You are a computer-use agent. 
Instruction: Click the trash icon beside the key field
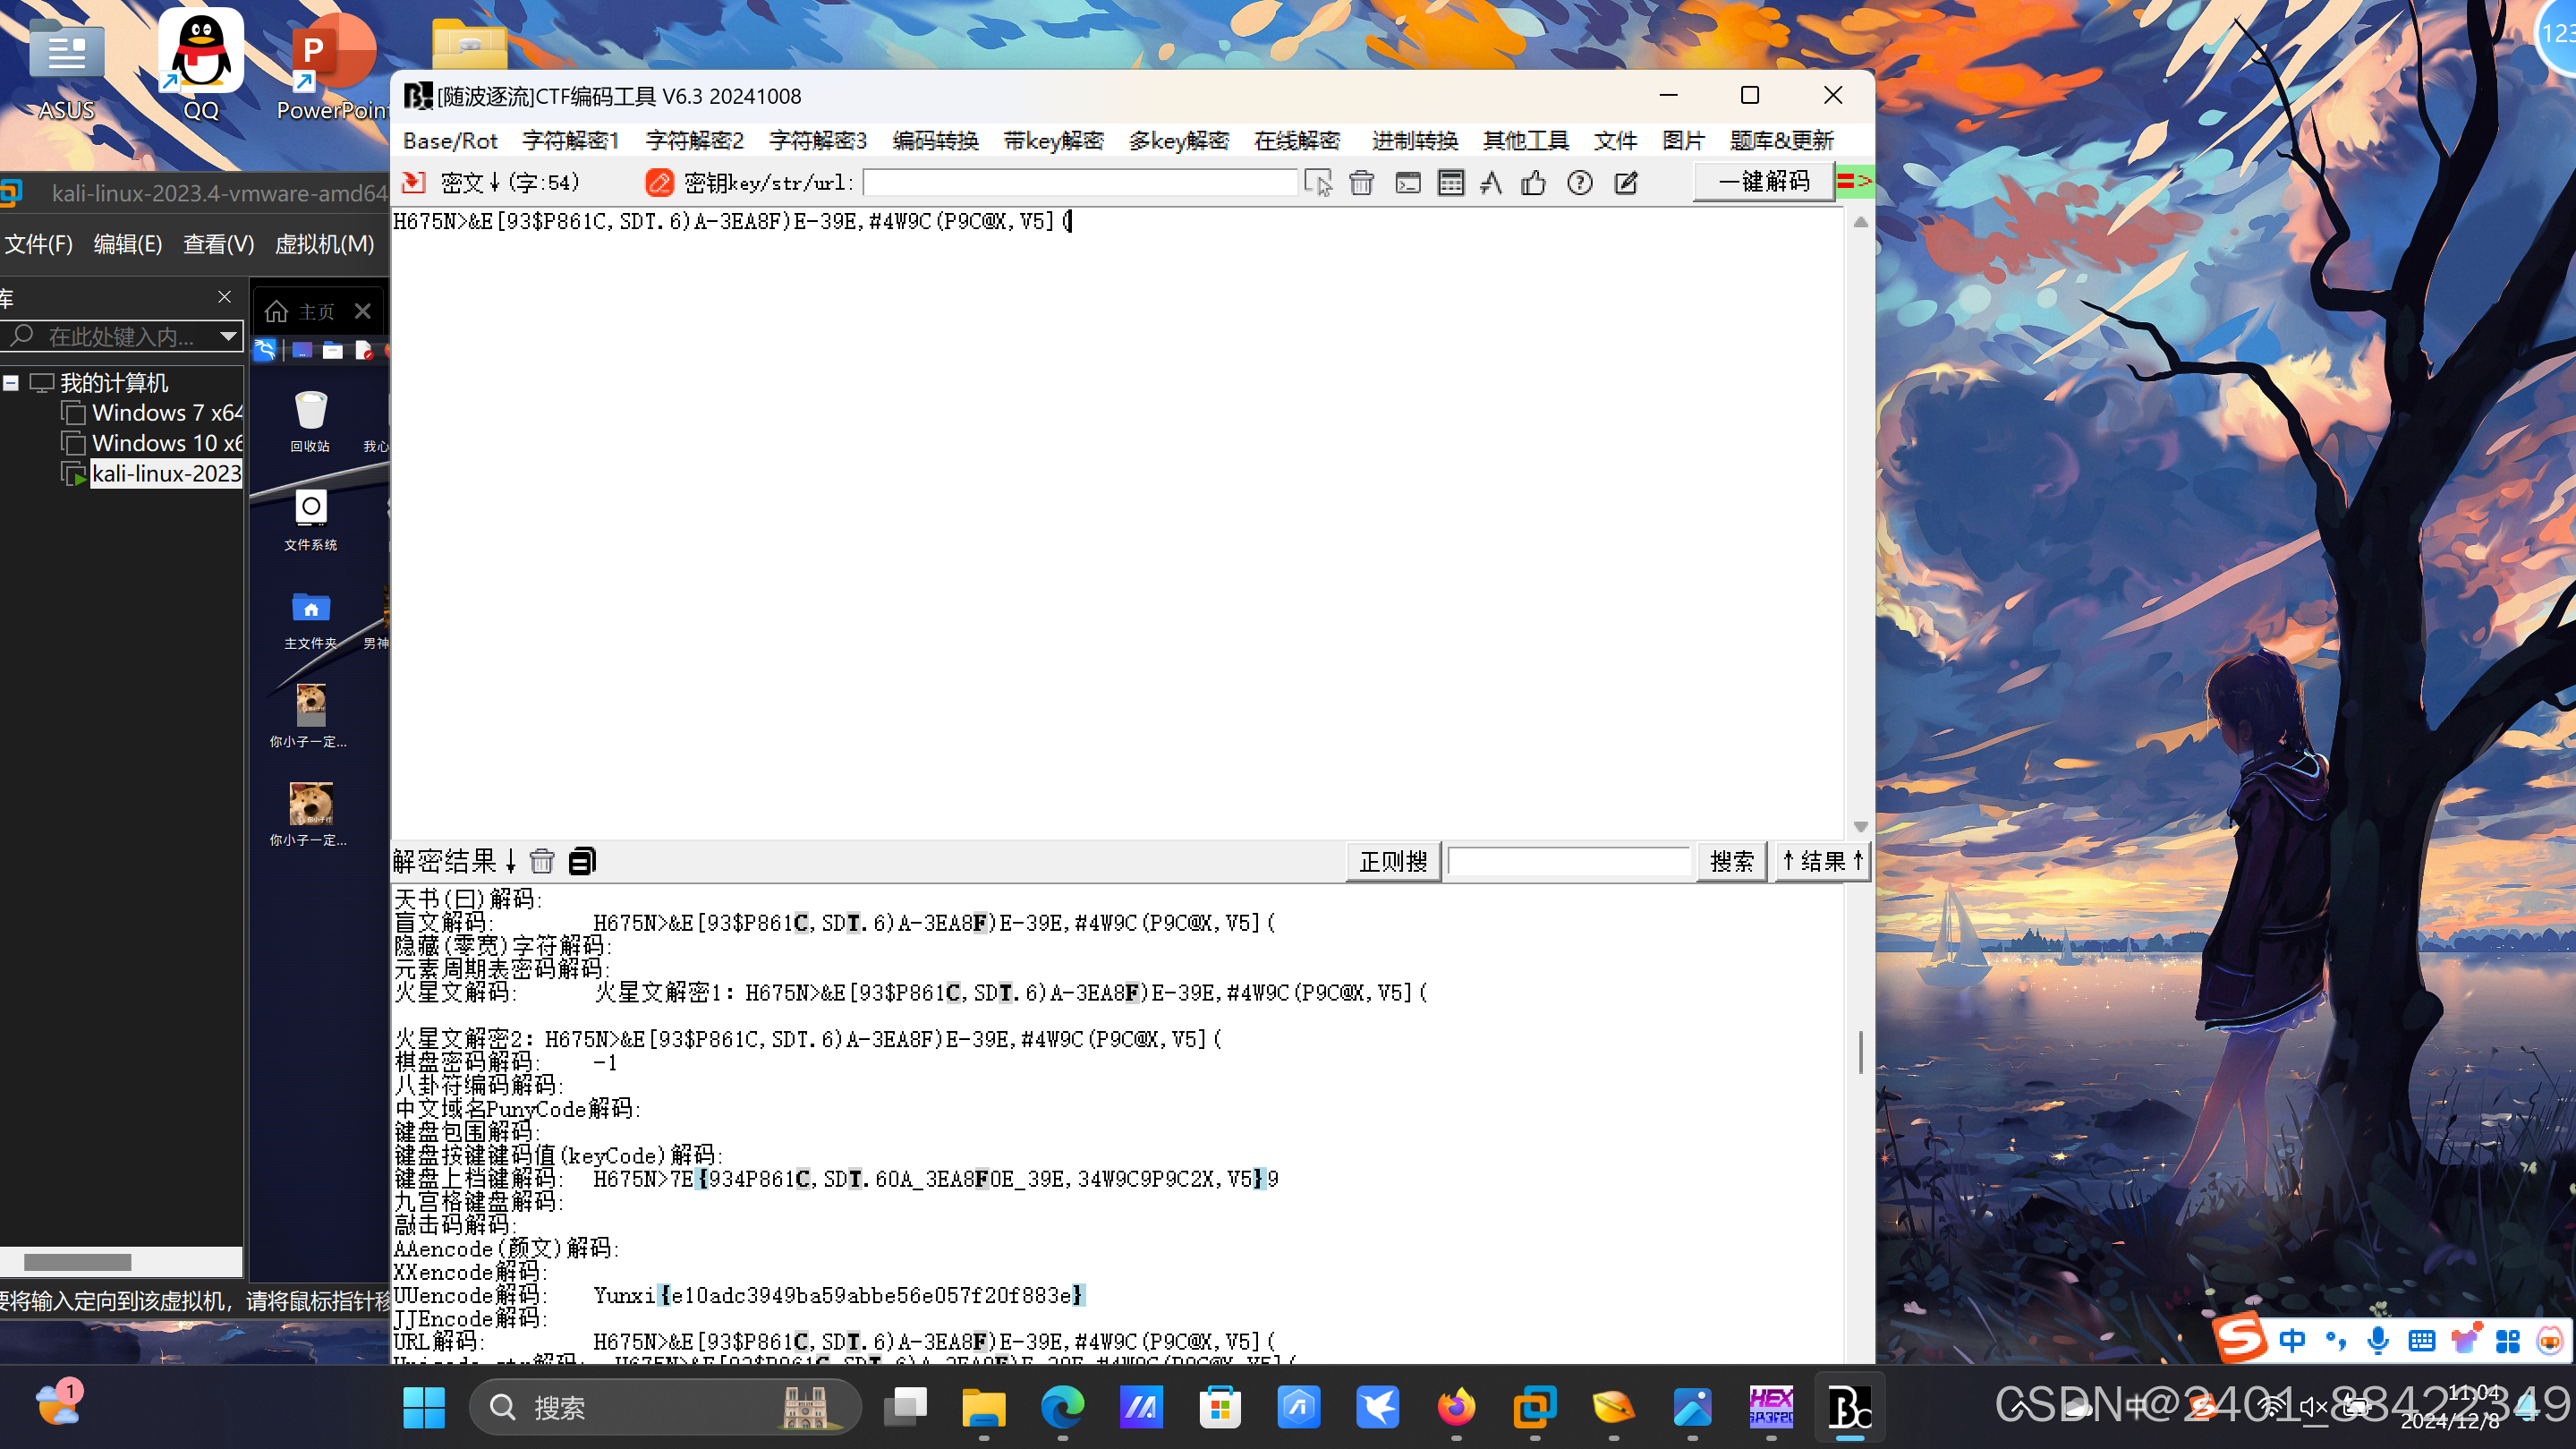tap(1361, 183)
